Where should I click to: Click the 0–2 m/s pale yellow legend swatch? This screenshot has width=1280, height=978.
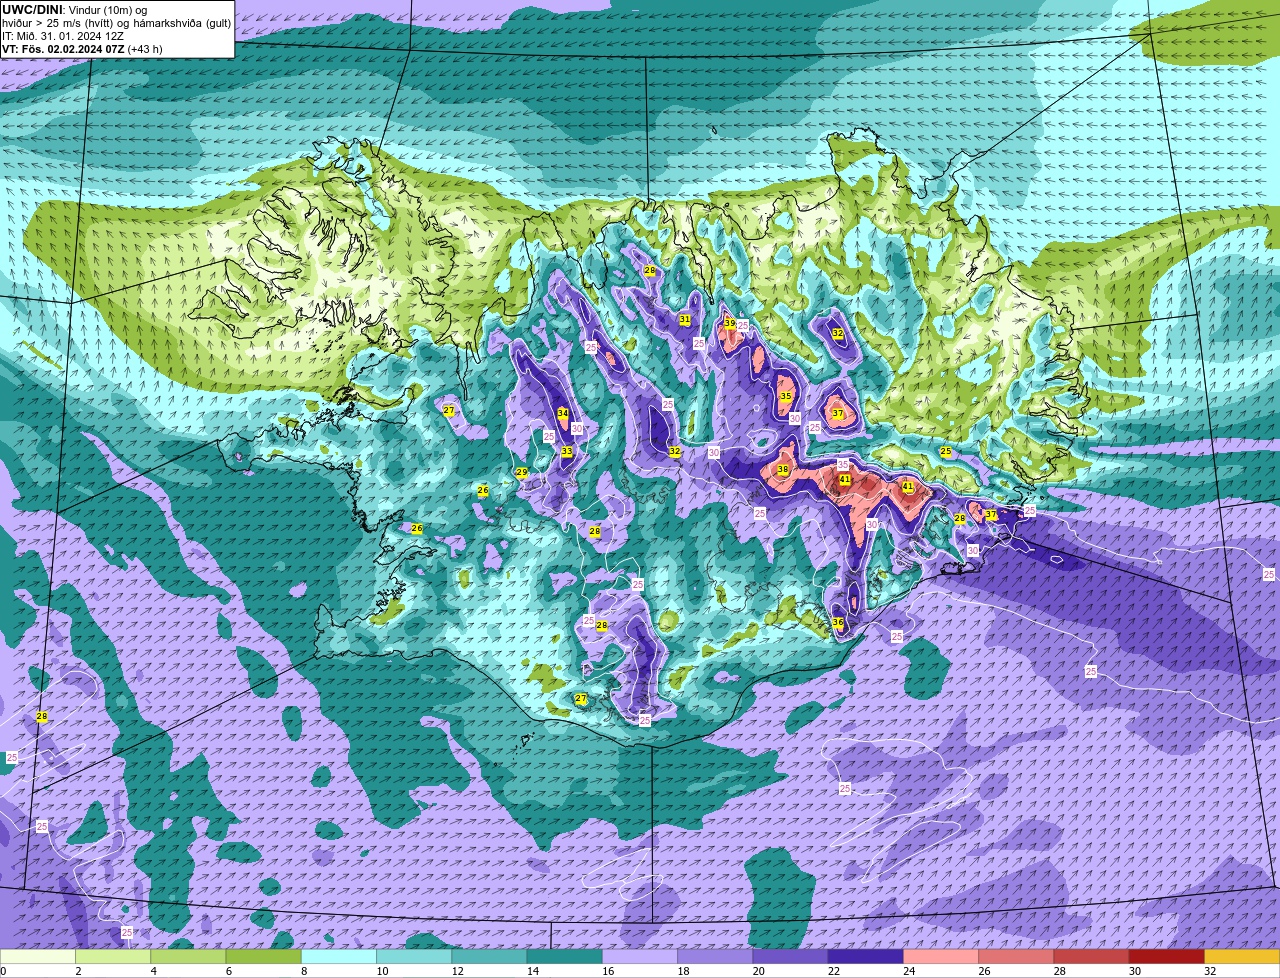click(38, 957)
